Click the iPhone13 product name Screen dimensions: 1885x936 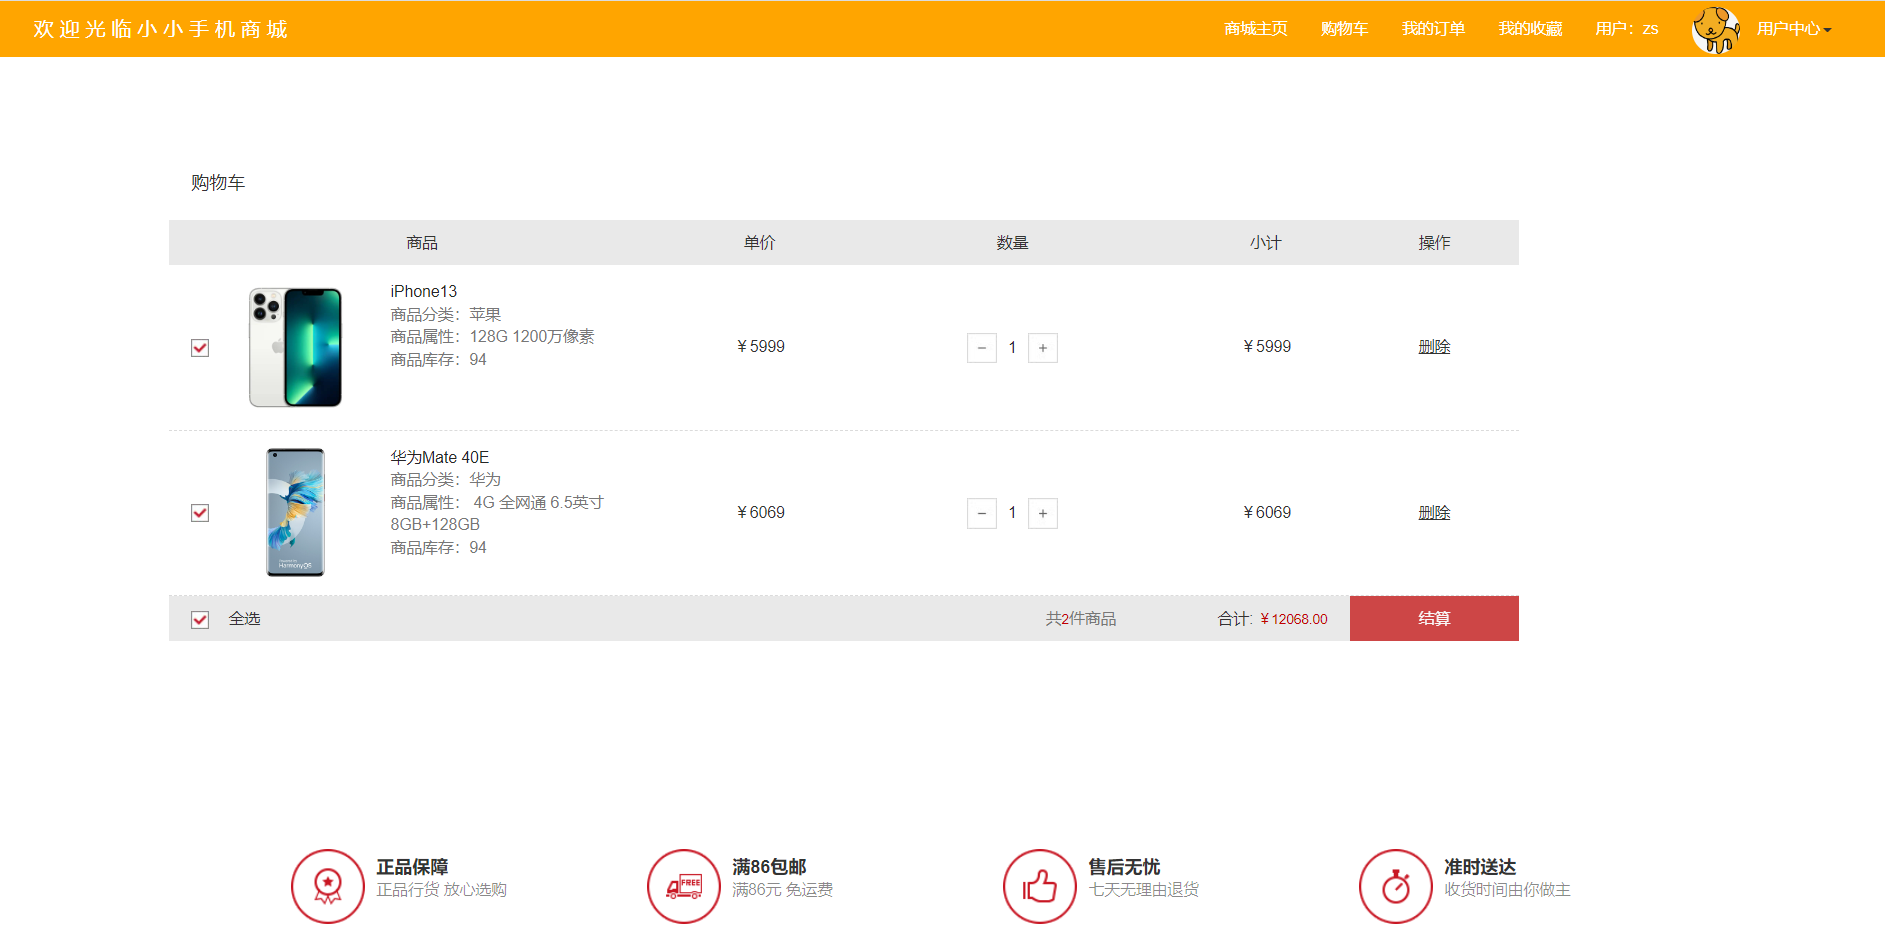(423, 291)
